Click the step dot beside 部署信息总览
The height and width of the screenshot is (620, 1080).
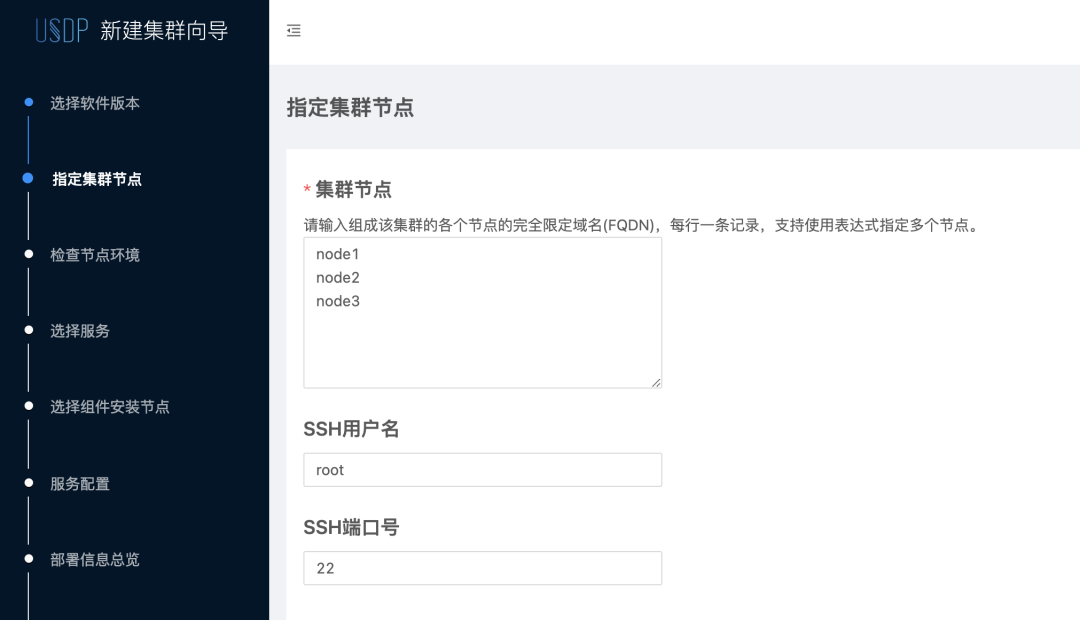(x=29, y=559)
